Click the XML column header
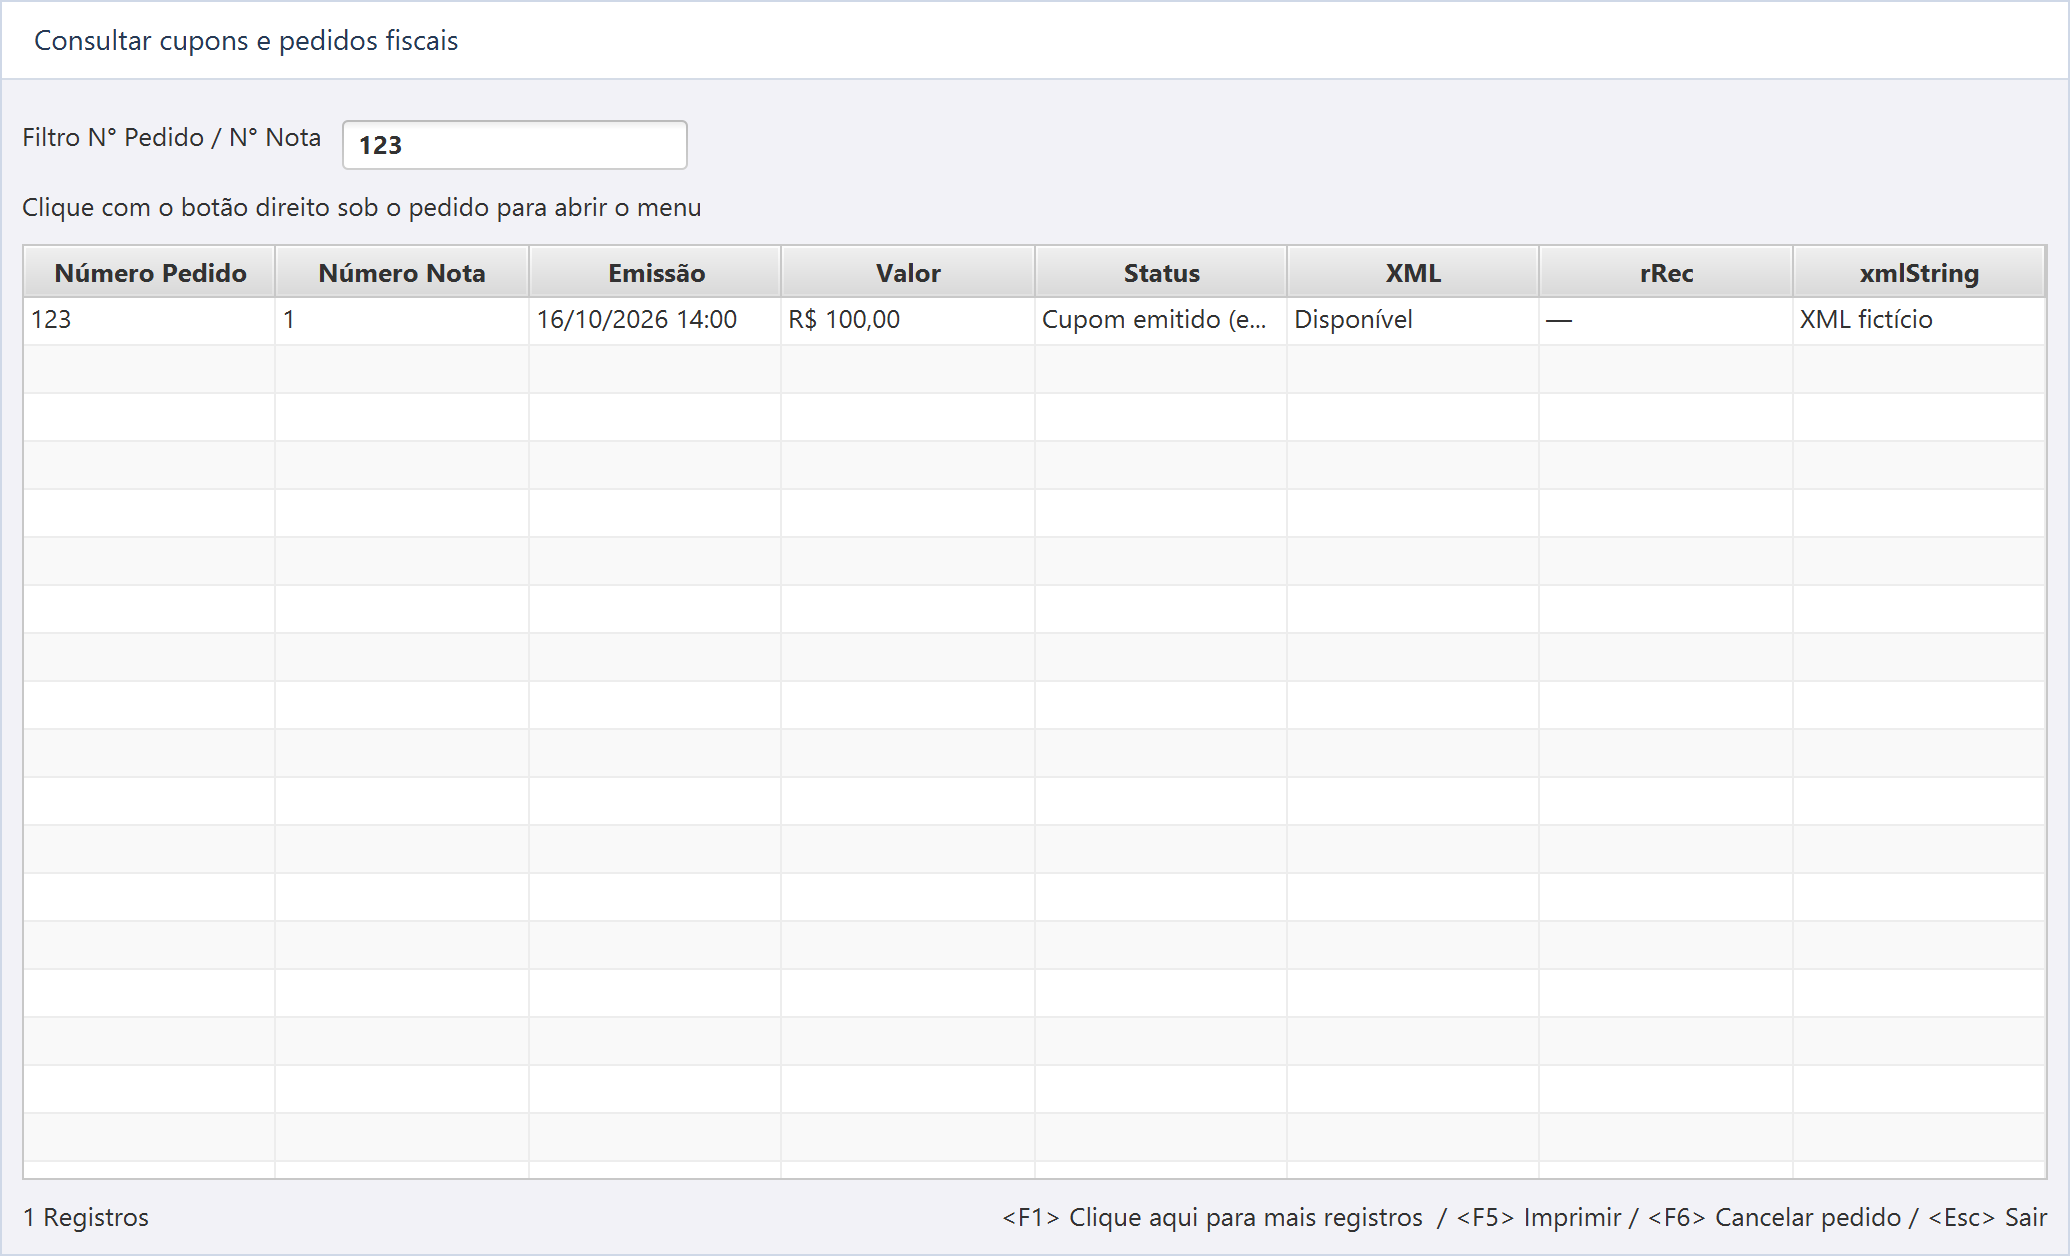The height and width of the screenshot is (1256, 2070). coord(1413,272)
